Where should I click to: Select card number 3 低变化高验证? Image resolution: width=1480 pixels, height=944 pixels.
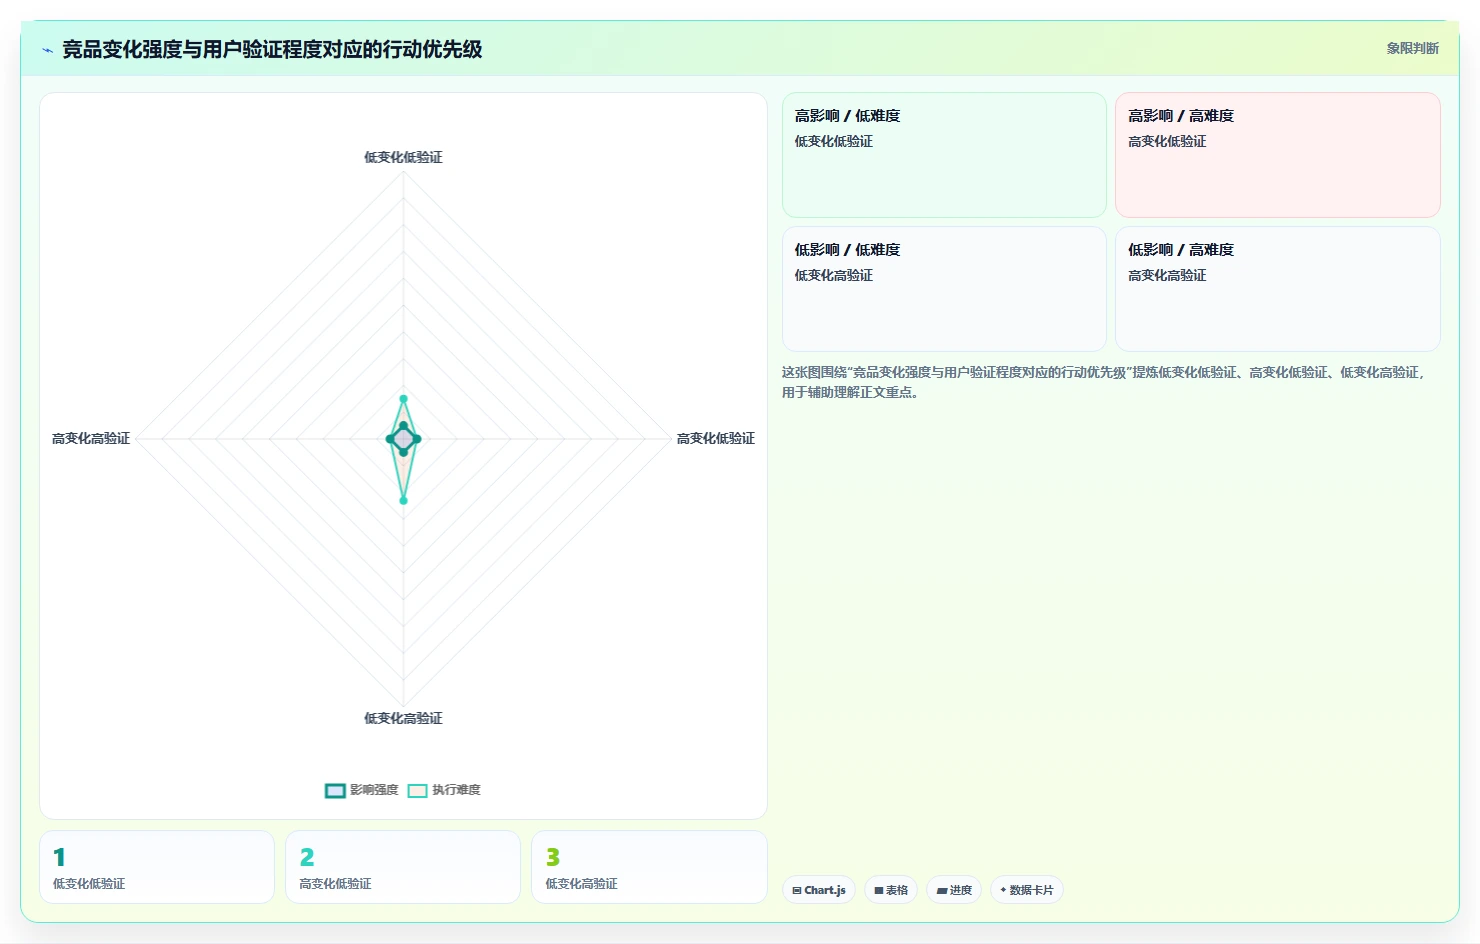point(649,867)
